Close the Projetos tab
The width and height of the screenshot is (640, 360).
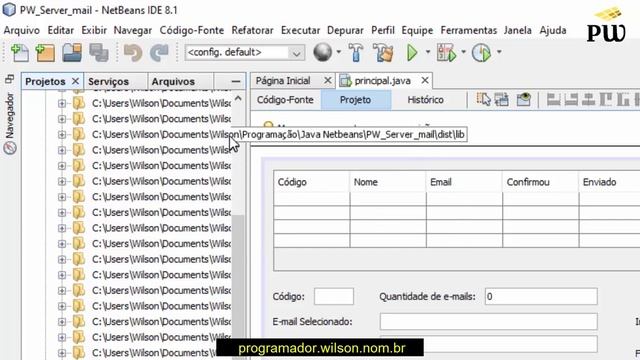[75, 81]
